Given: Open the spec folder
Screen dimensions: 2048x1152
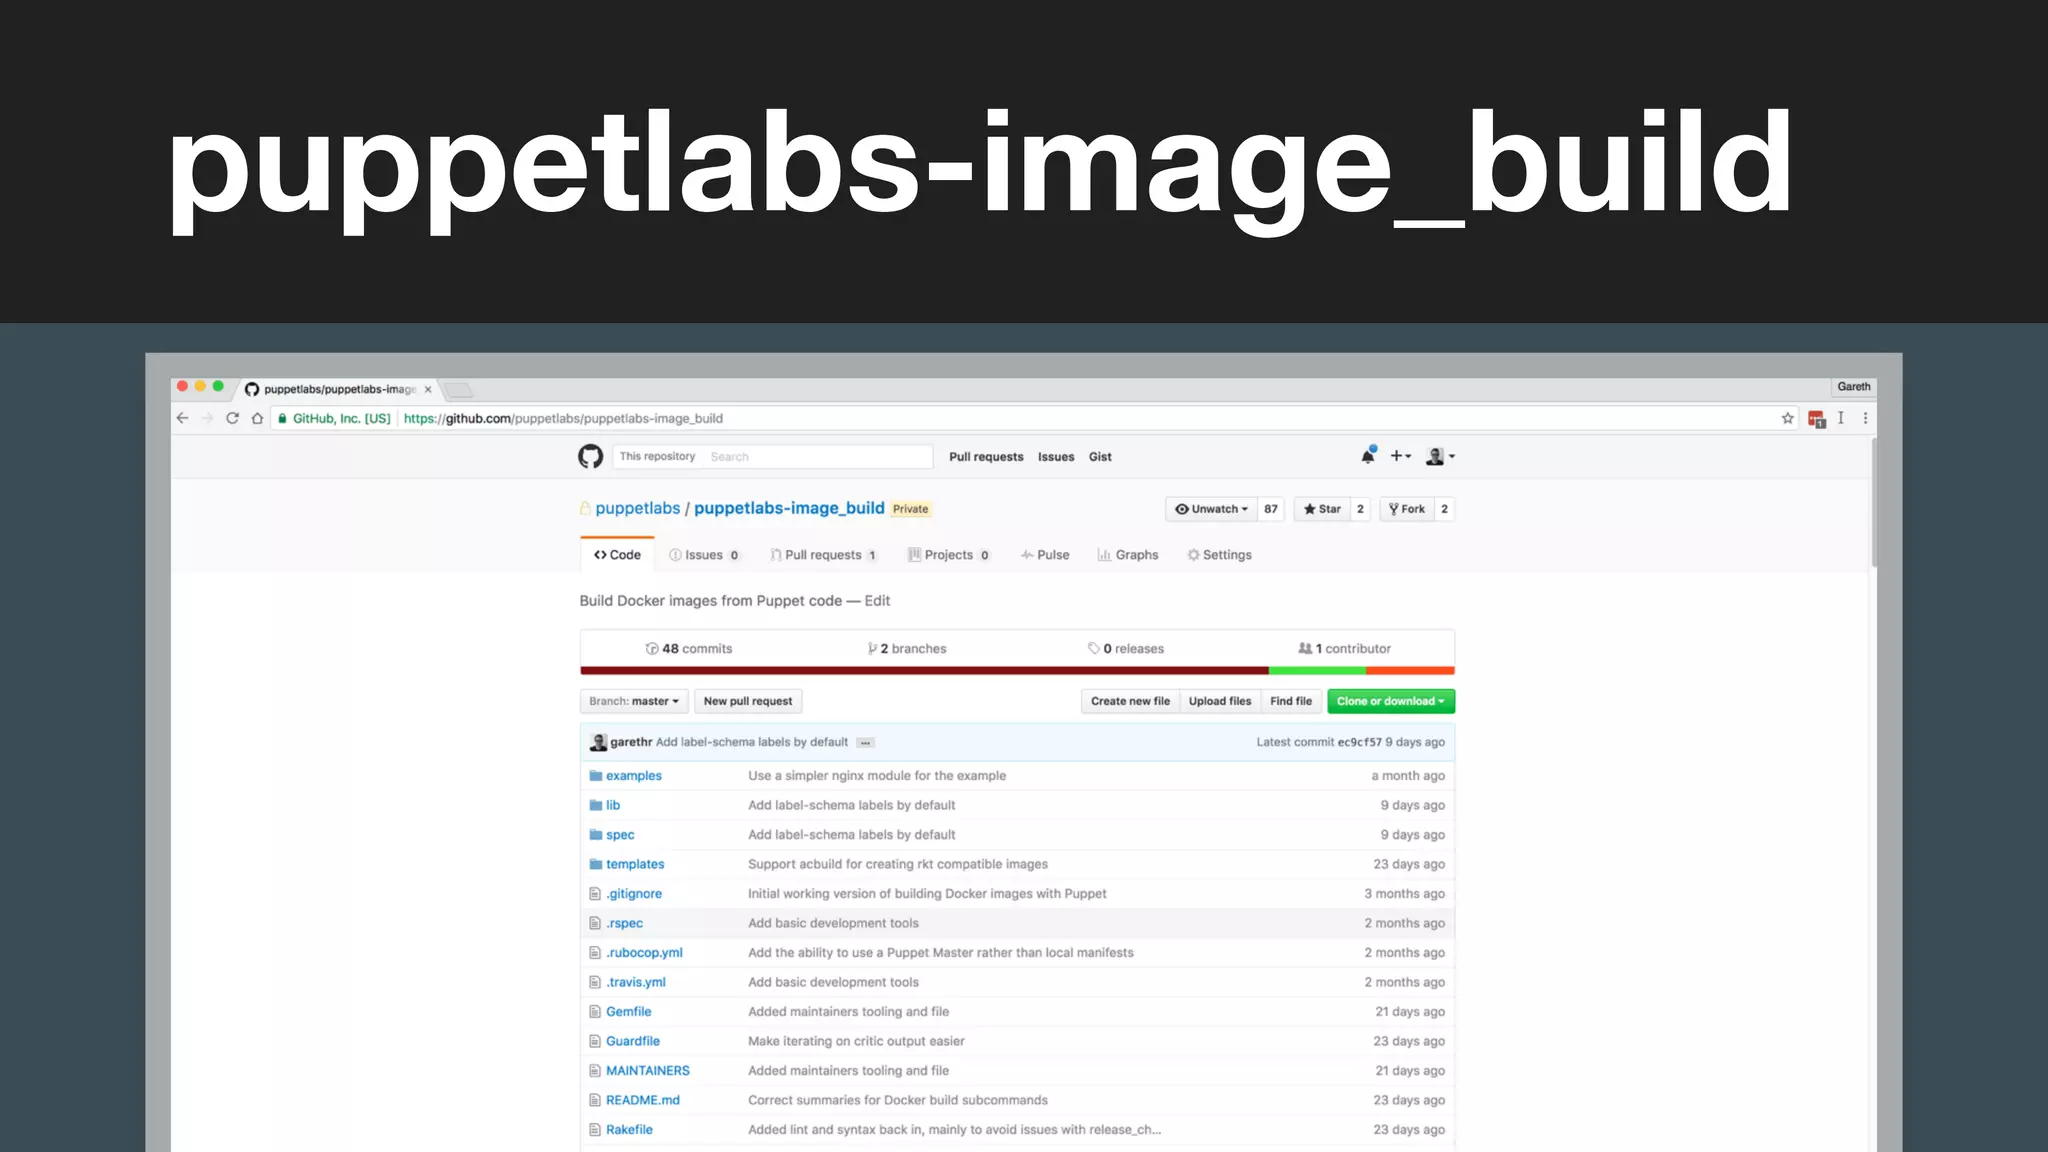Looking at the screenshot, I should click(620, 835).
